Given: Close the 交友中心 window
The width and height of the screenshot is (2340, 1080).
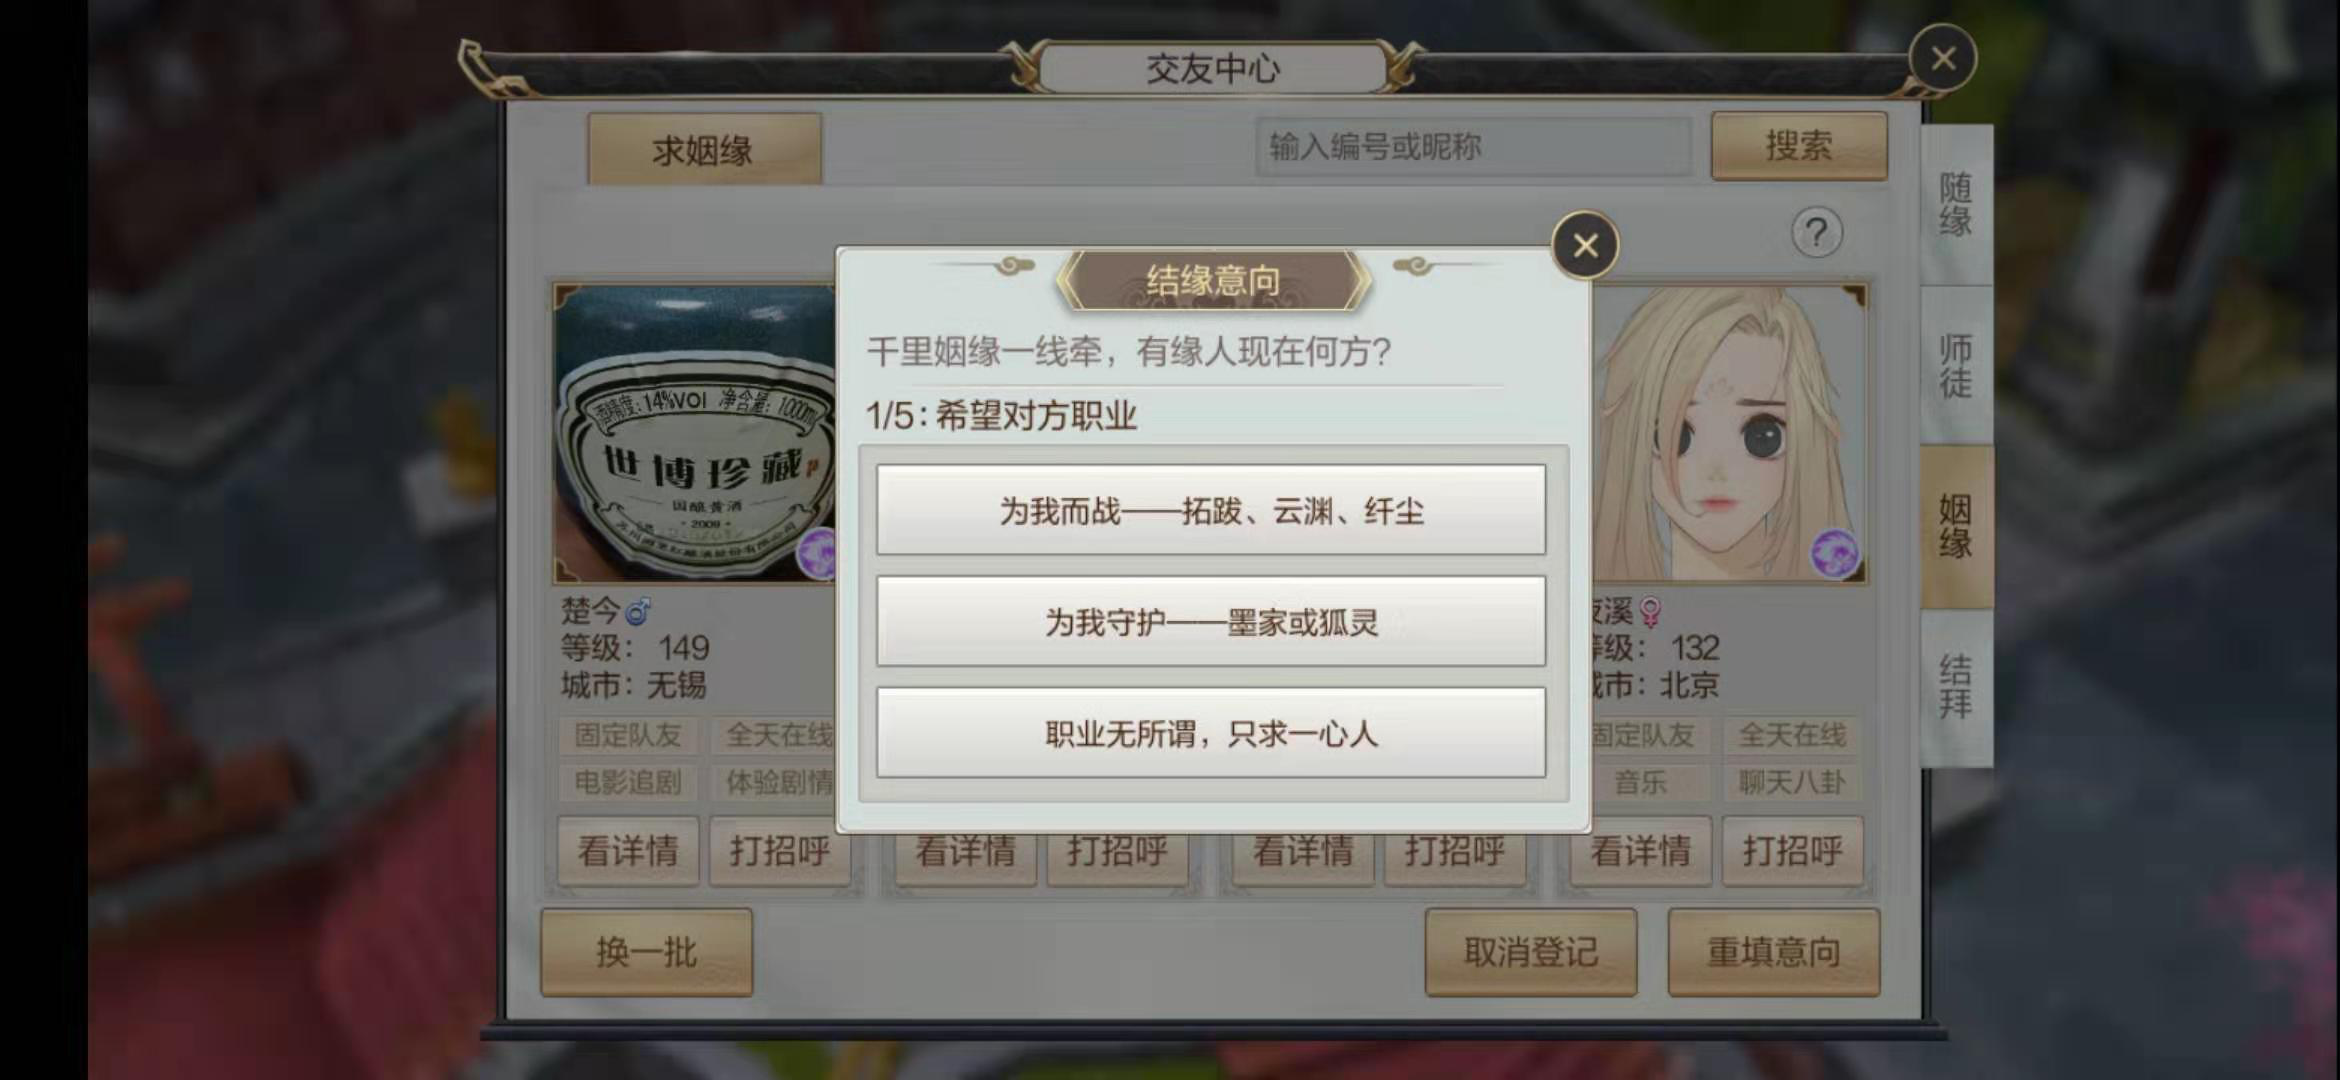Looking at the screenshot, I should (x=1943, y=59).
